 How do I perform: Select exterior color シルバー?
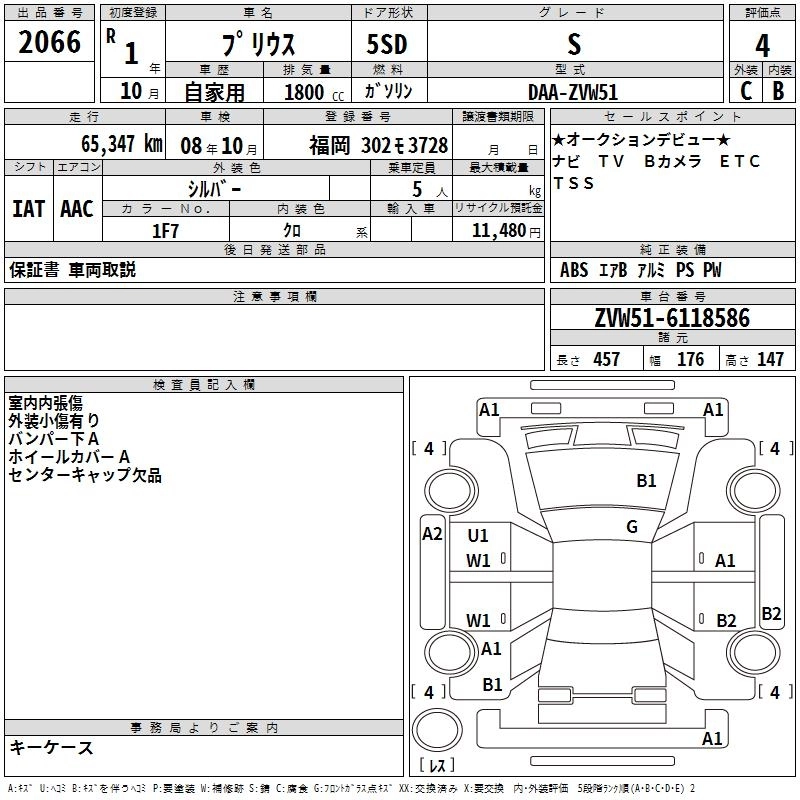click(214, 189)
